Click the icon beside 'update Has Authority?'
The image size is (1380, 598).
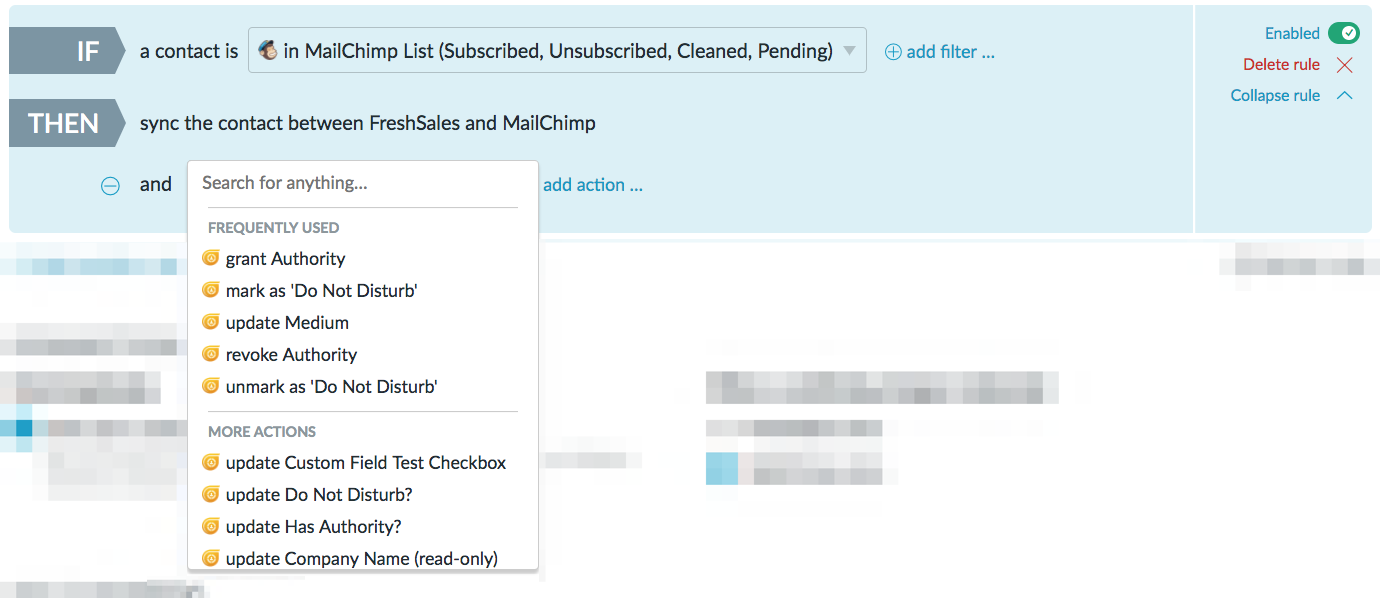tap(210, 526)
